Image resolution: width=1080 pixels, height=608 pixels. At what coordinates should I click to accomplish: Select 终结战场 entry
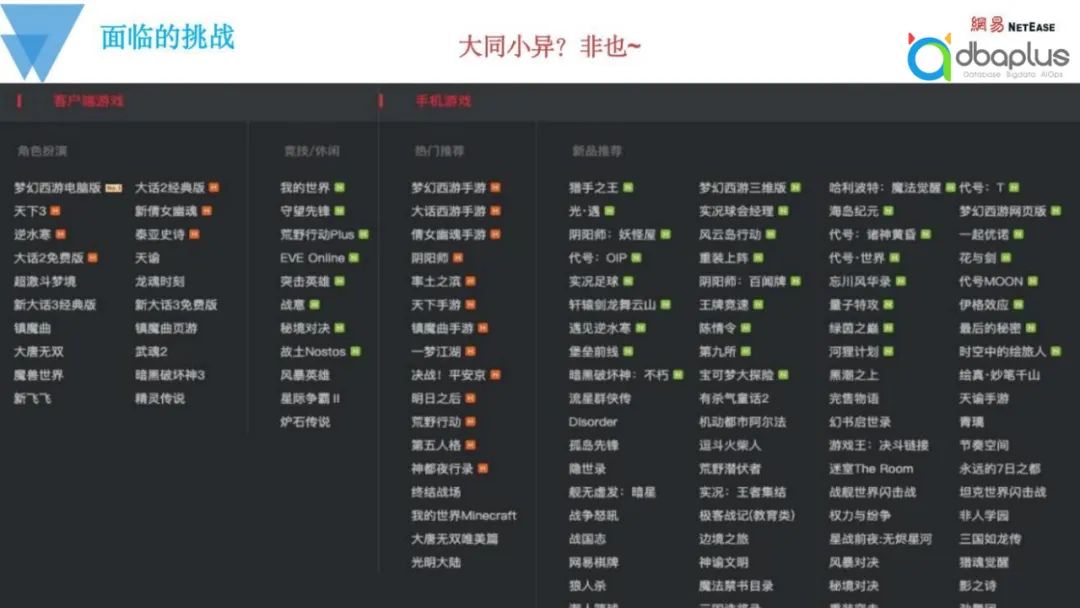coord(436,492)
